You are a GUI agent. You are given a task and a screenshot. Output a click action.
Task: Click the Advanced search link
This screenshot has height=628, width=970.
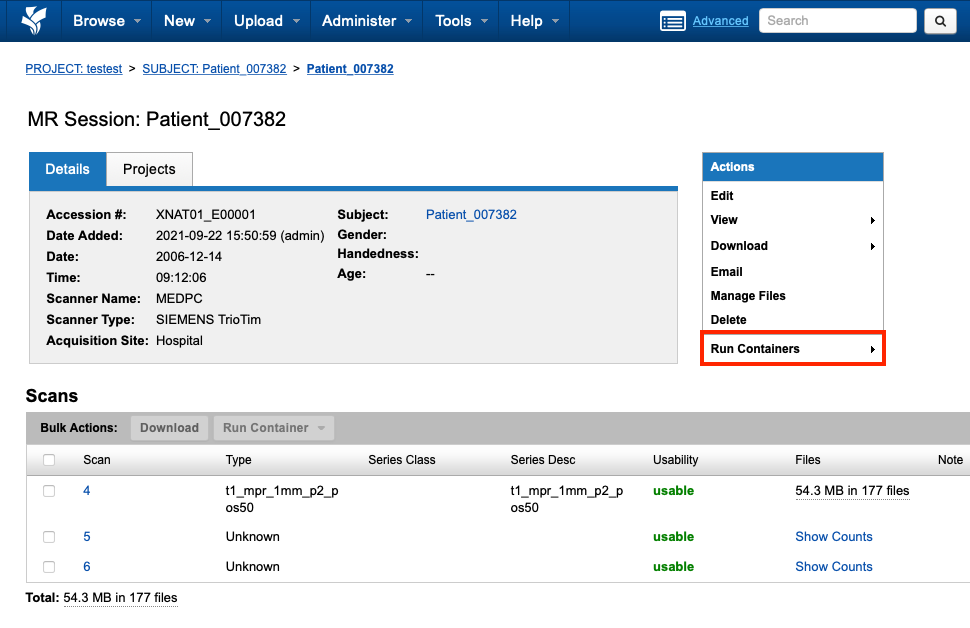click(720, 21)
